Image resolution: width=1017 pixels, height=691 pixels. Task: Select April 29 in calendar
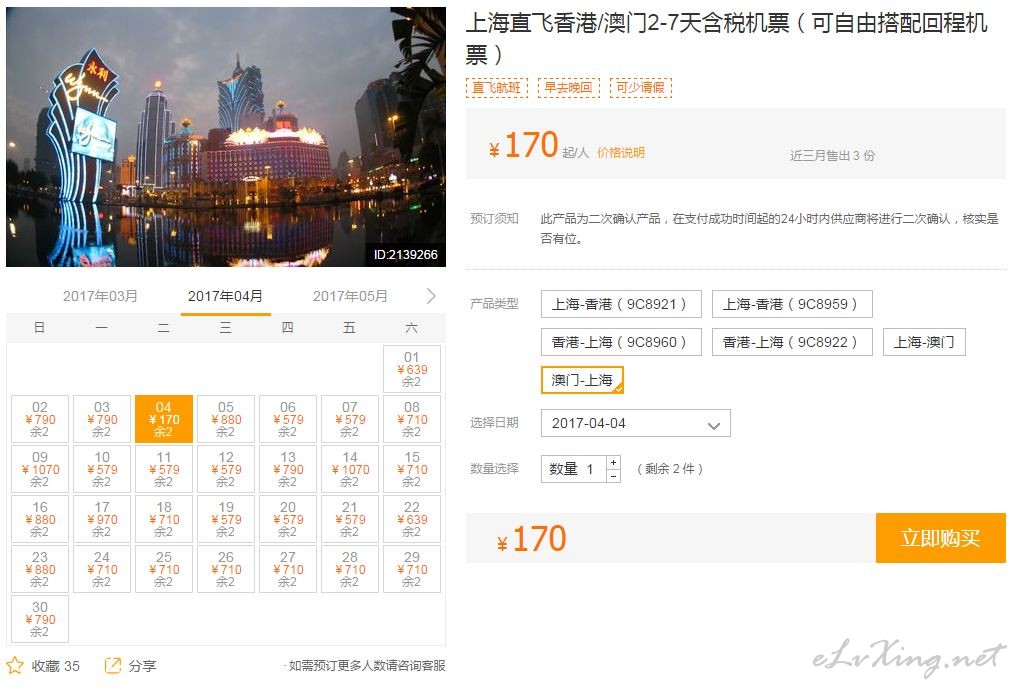[412, 569]
